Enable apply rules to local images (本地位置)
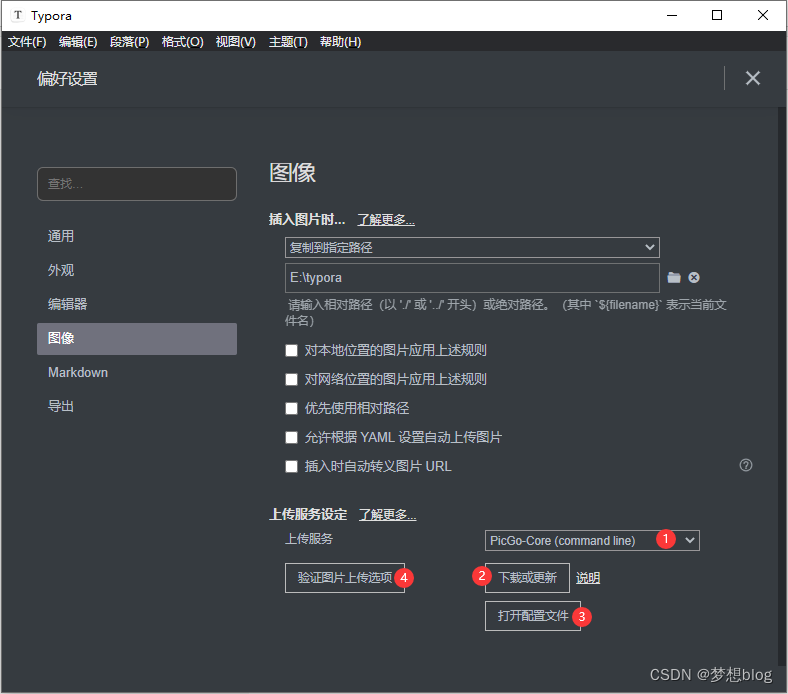Screen dimensions: 788x694 (291, 350)
